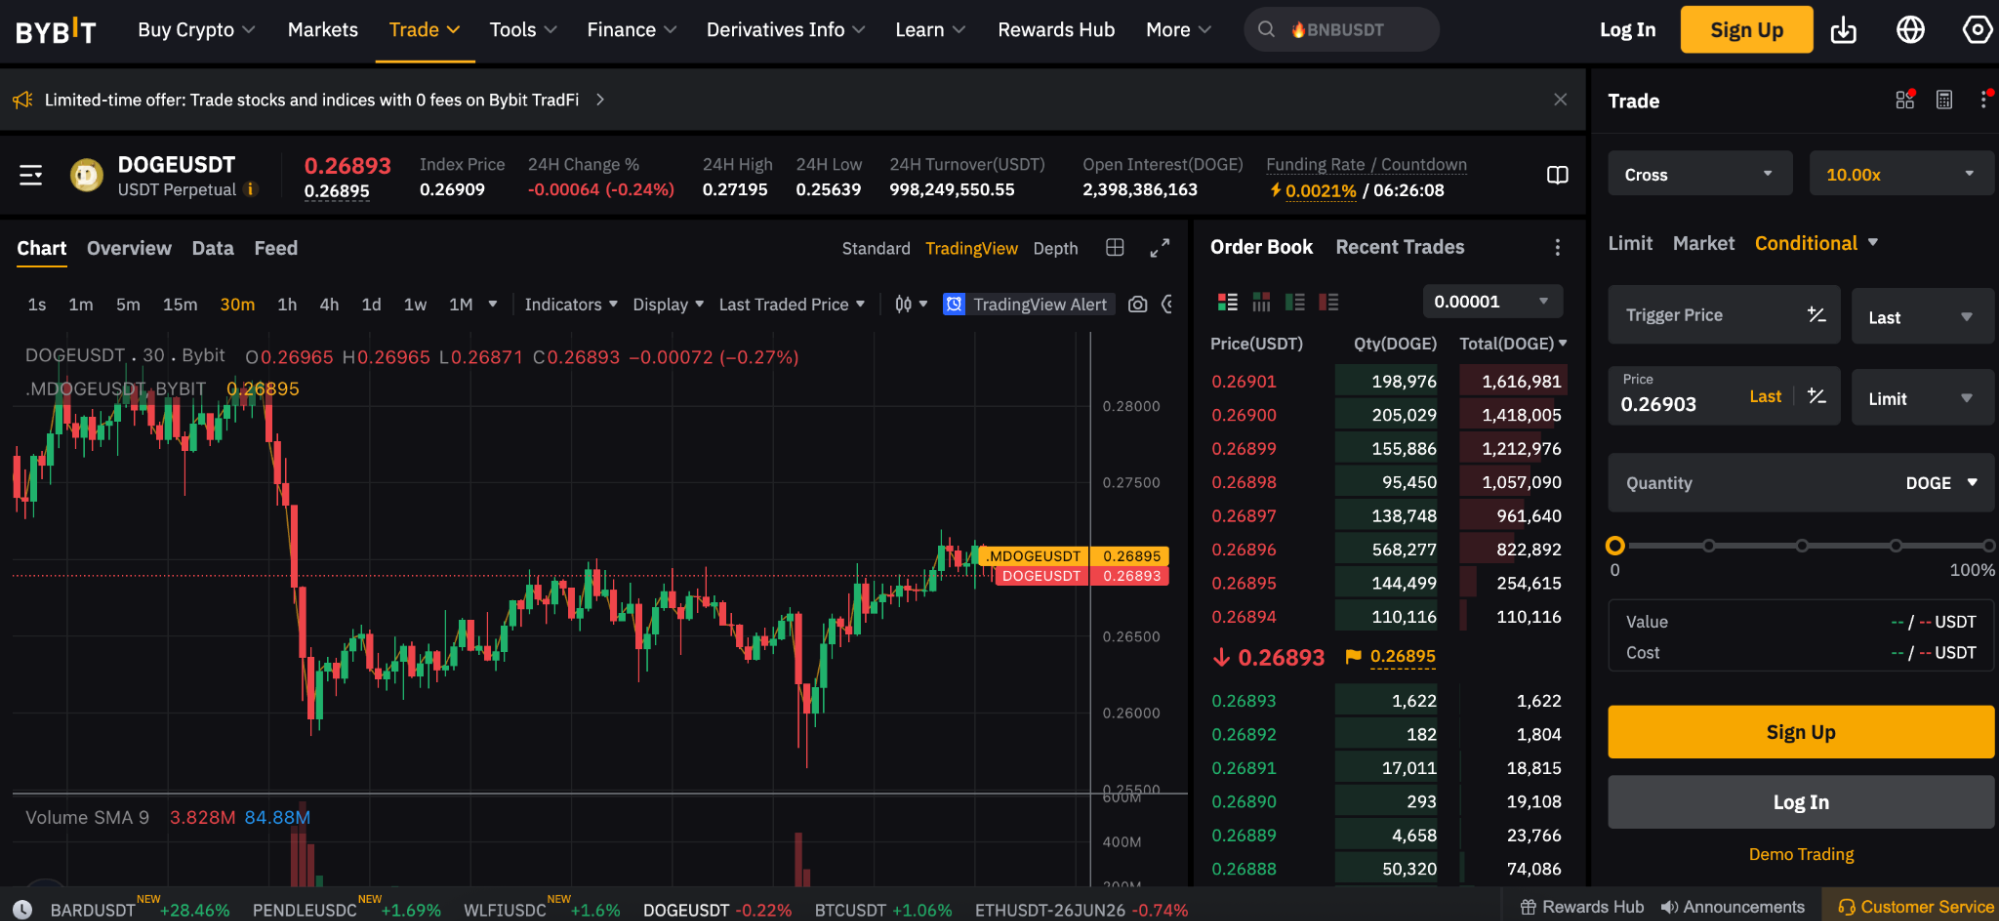Screen dimensions: 1999x922
Task: Show asks-only order book view
Action: point(1328,302)
